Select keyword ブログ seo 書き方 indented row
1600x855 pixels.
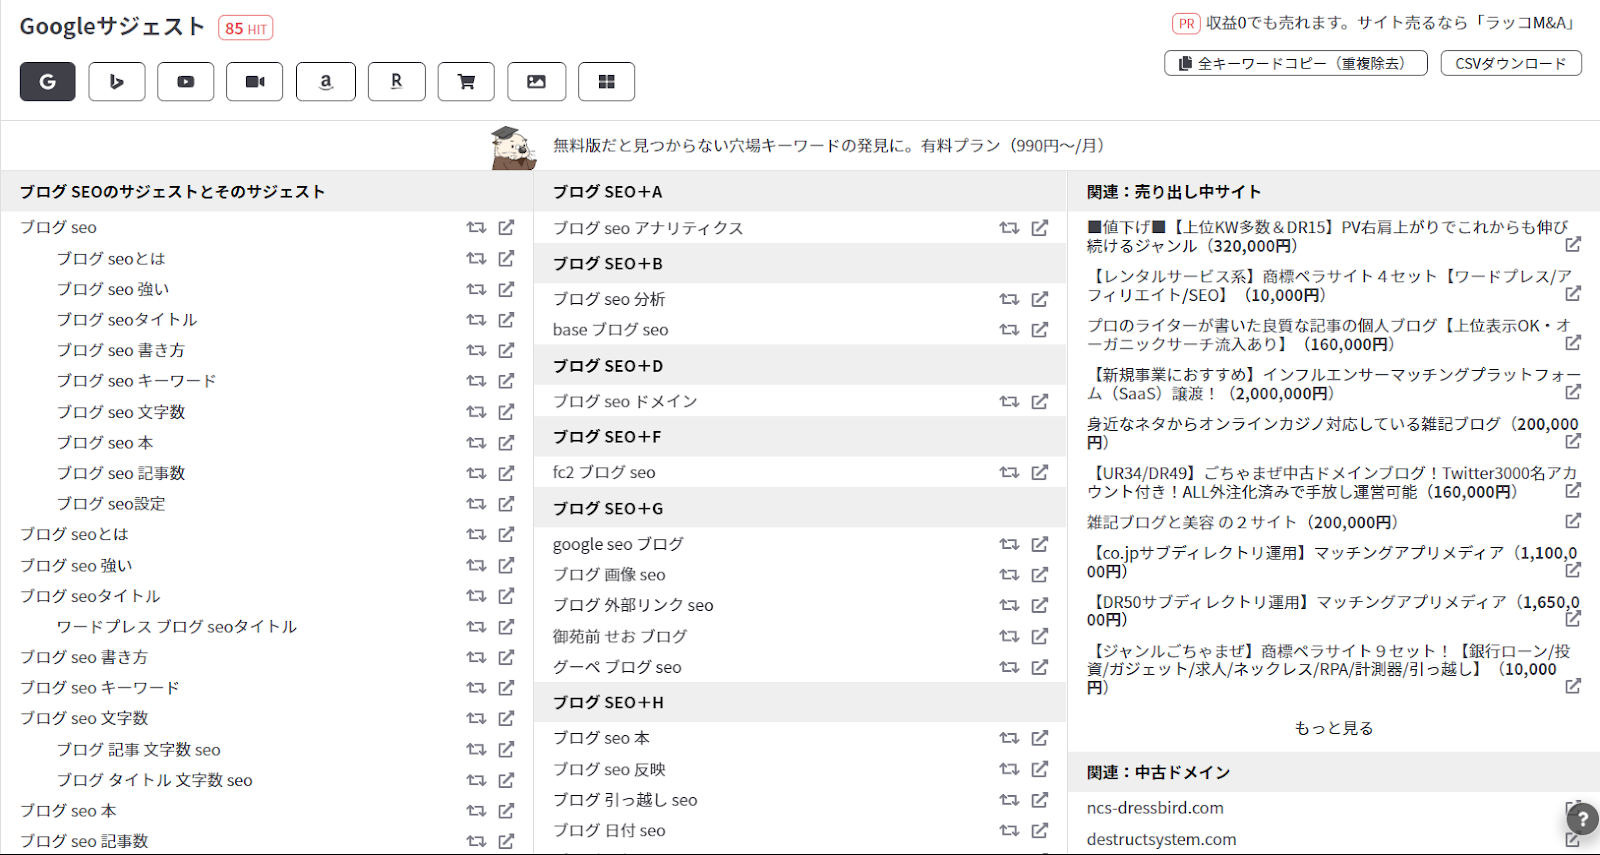click(x=121, y=350)
